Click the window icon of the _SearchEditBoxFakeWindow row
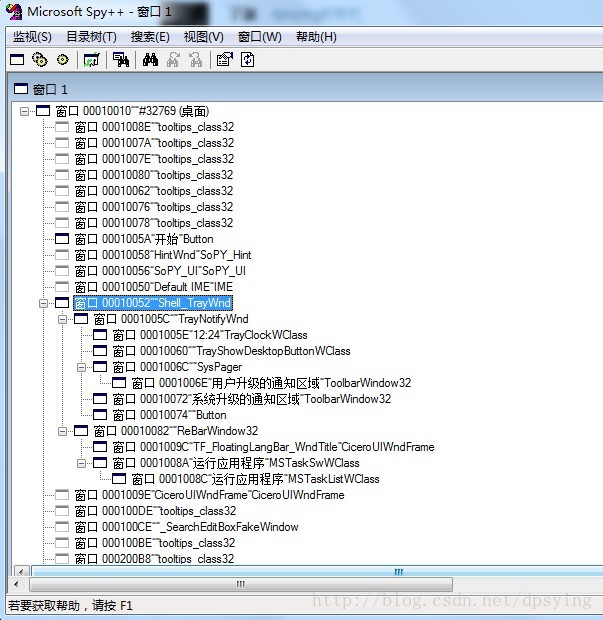This screenshot has width=603, height=620. click(x=62, y=527)
